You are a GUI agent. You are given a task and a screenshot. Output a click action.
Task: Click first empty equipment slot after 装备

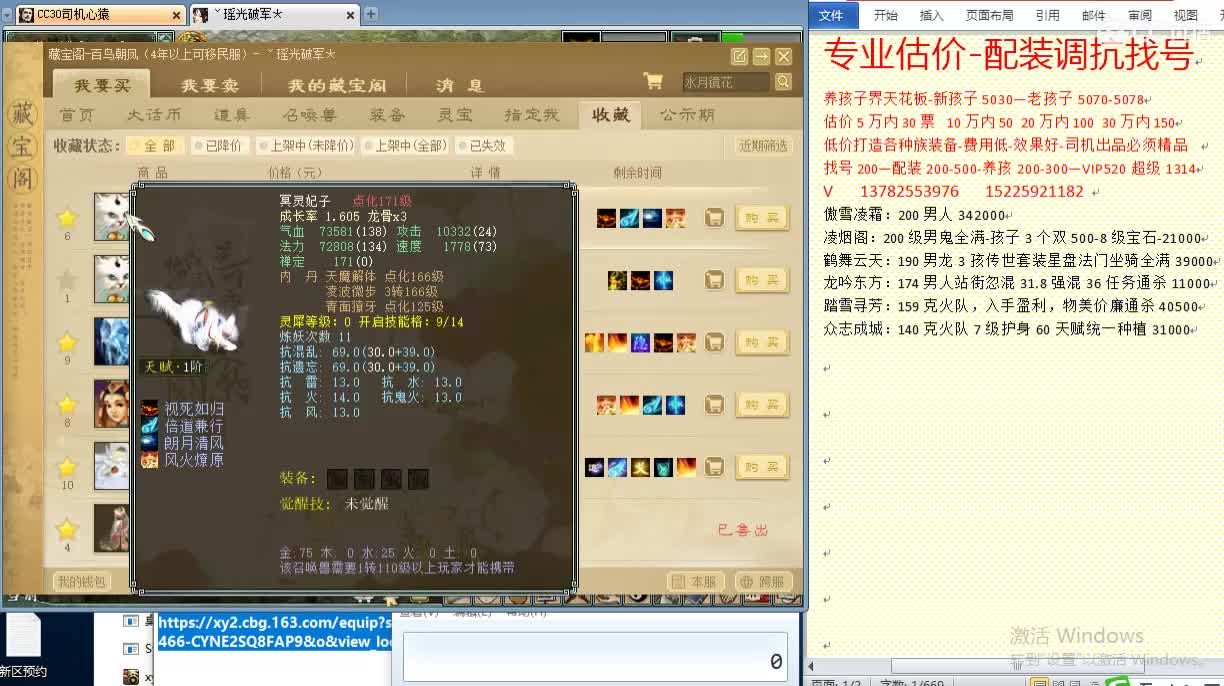coord(337,479)
